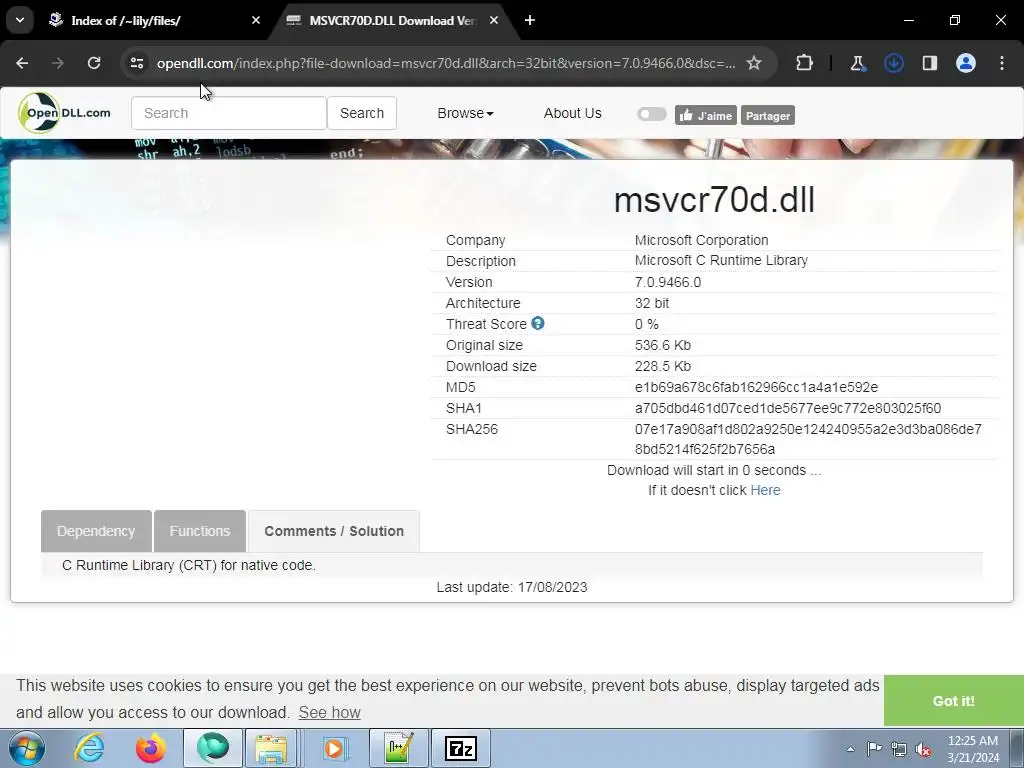
Task: Click Microsoft C Runtime Library description
Action: 722,260
